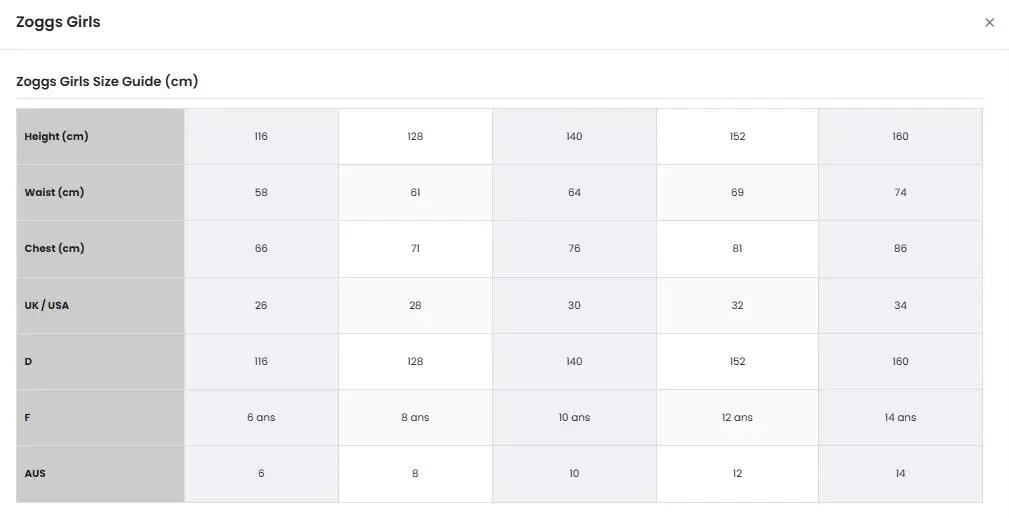Select the AUS row header cell

pos(100,474)
